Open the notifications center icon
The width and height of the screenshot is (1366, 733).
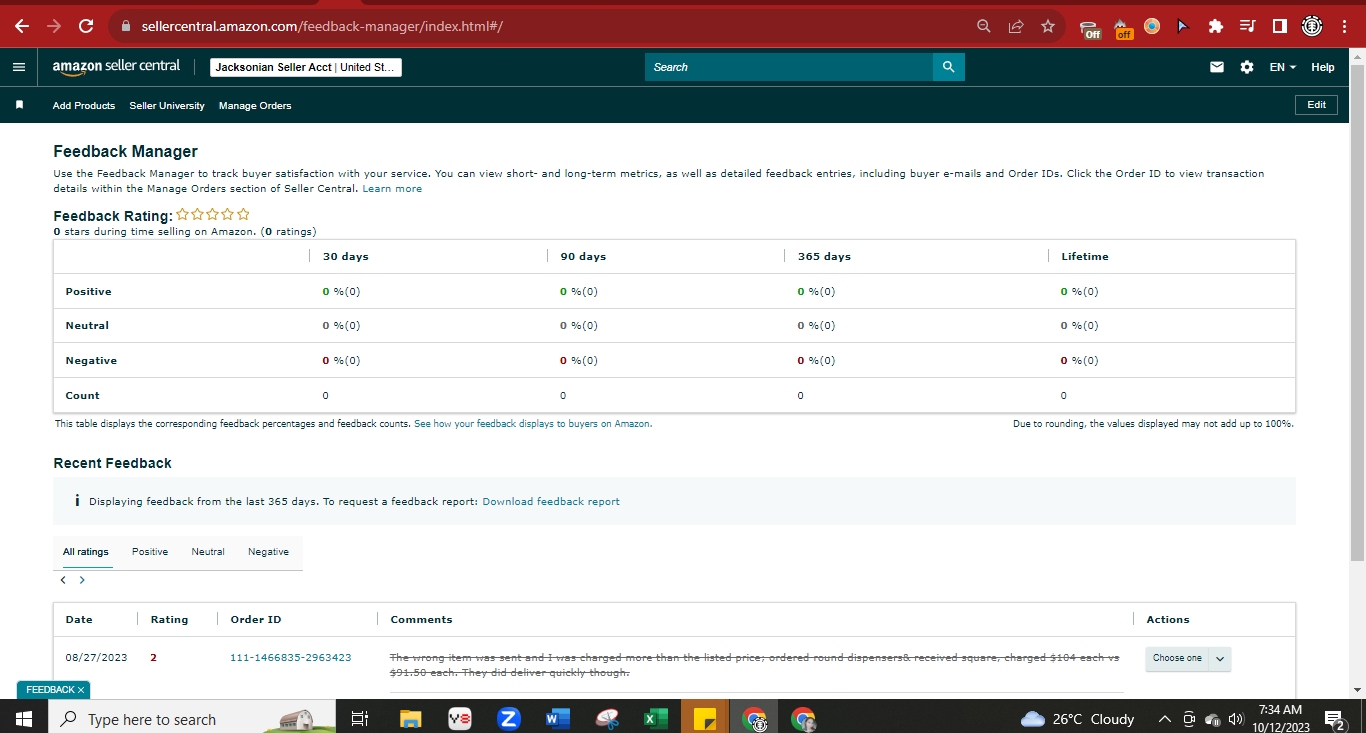(x=1333, y=718)
